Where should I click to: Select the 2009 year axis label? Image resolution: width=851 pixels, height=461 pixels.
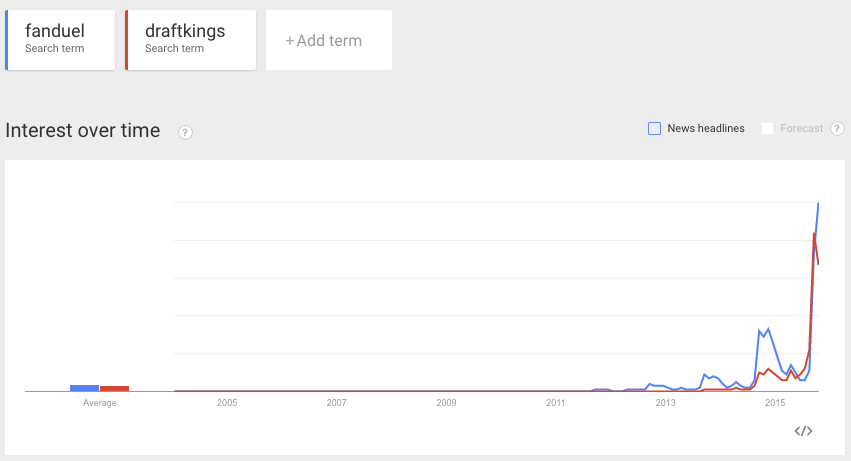click(446, 403)
